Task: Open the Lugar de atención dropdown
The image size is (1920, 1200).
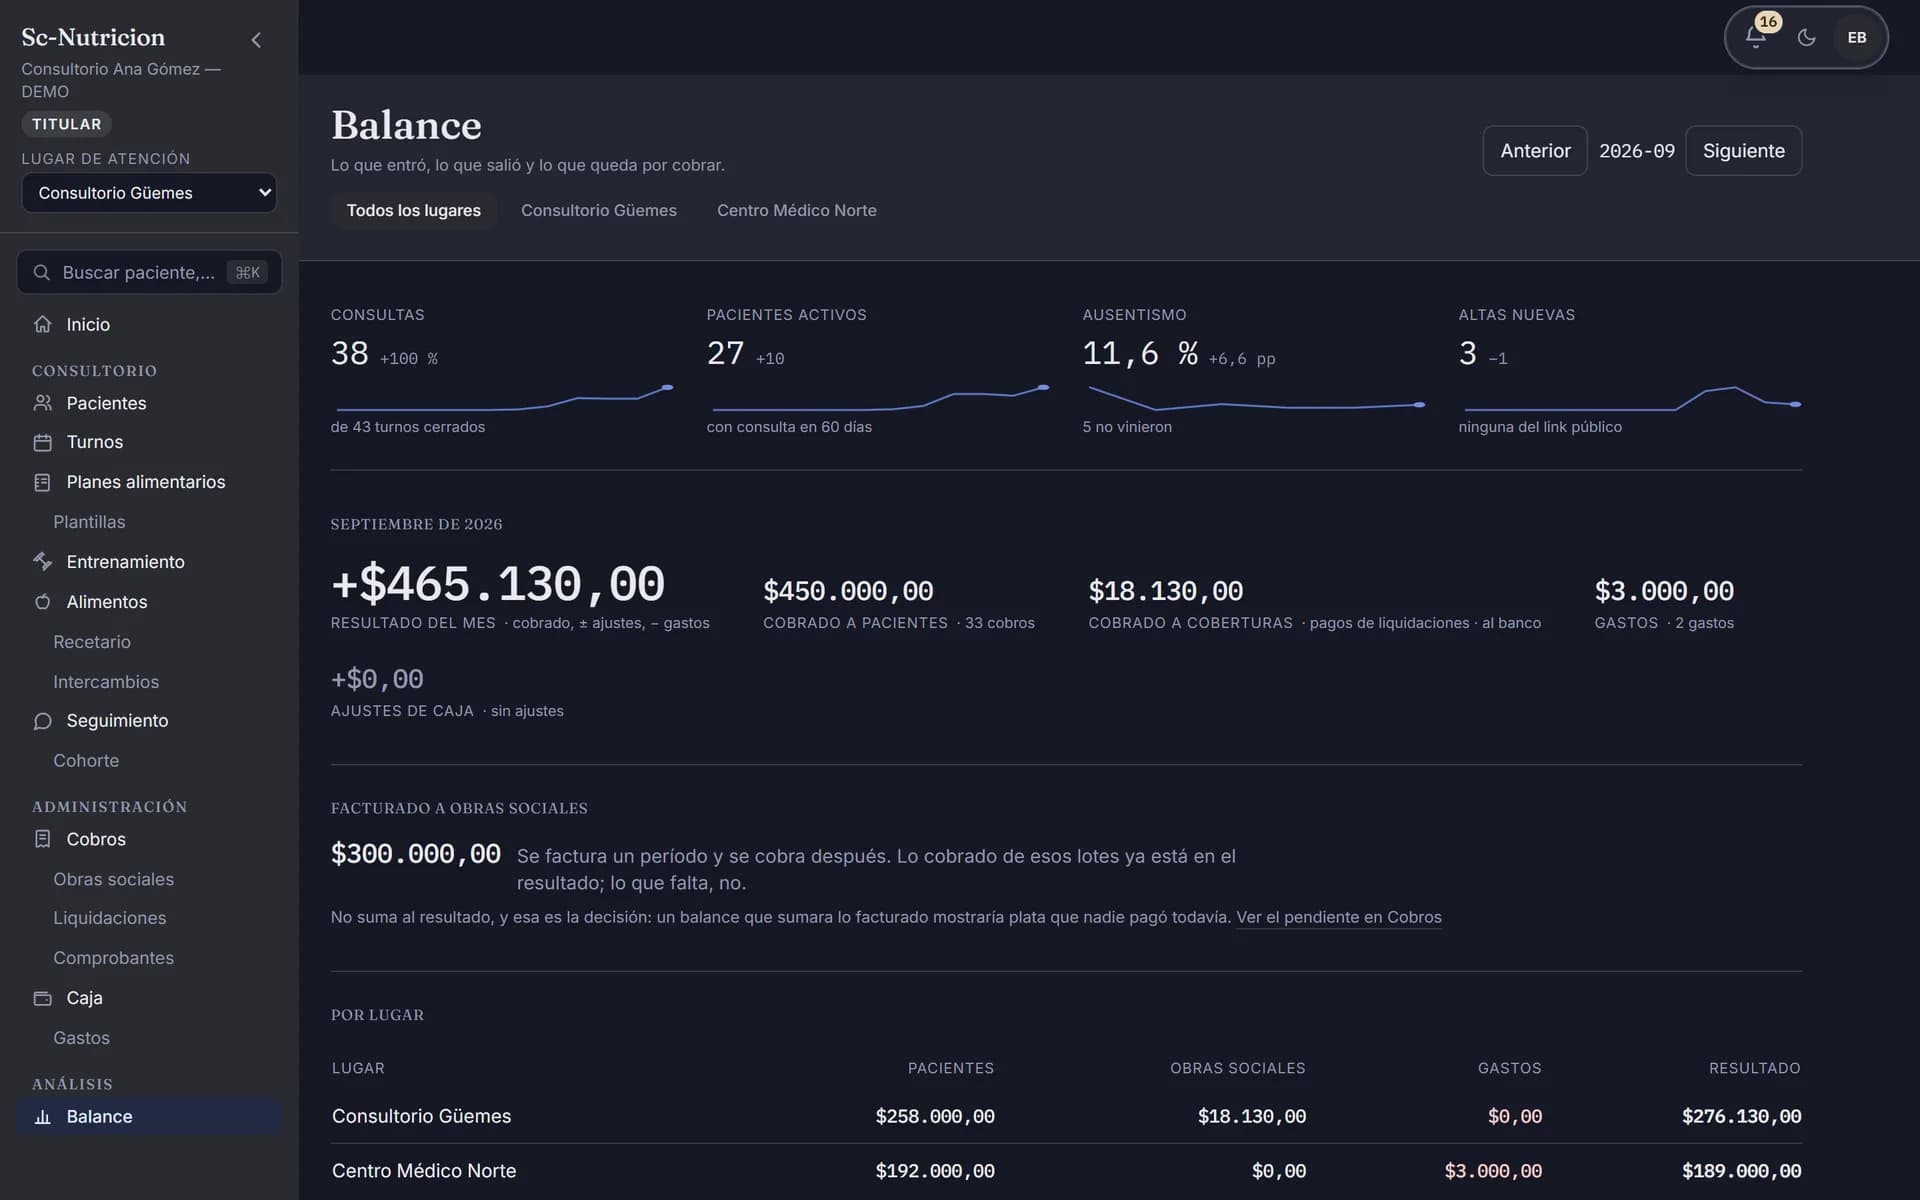Action: (149, 193)
